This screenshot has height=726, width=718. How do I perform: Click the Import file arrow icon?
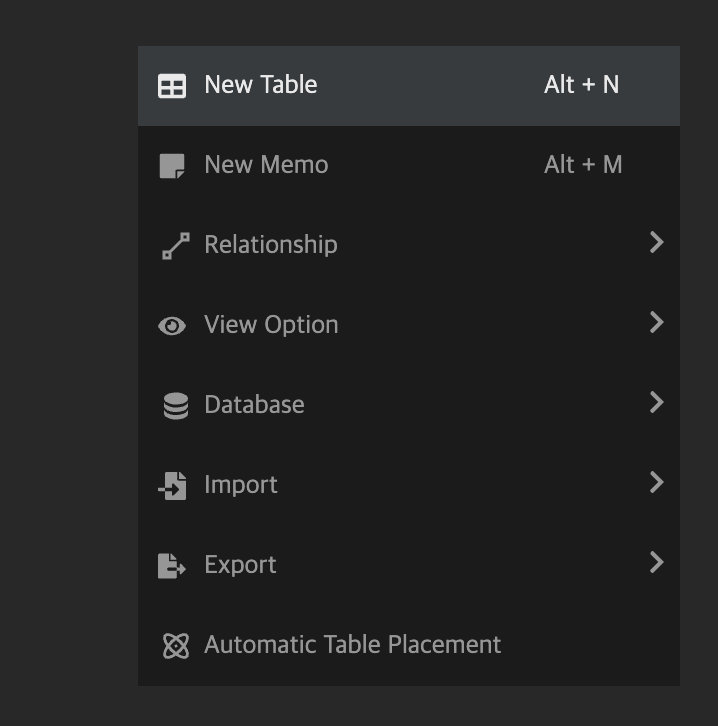(172, 486)
